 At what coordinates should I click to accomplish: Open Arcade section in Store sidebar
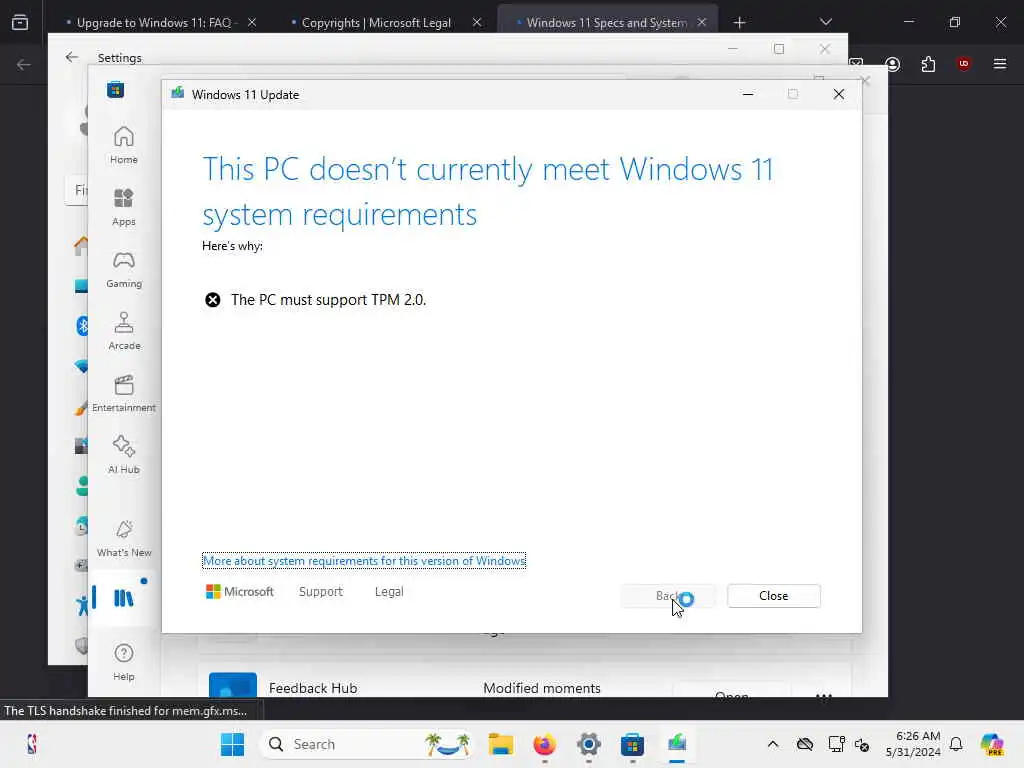(123, 331)
